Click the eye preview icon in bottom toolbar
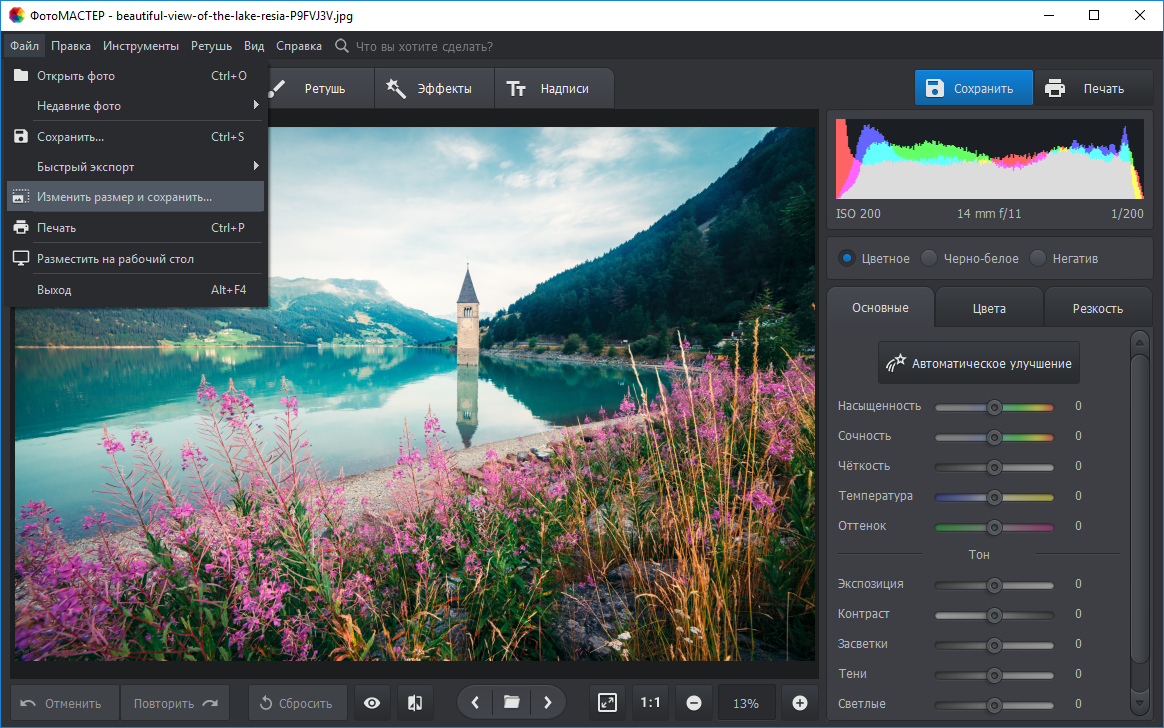 [x=372, y=703]
